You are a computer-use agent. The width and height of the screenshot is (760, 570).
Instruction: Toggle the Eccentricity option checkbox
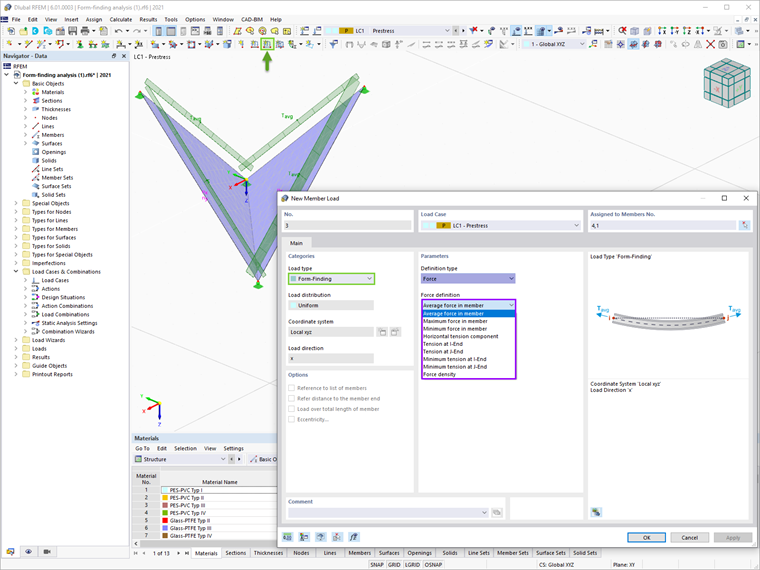(291, 419)
